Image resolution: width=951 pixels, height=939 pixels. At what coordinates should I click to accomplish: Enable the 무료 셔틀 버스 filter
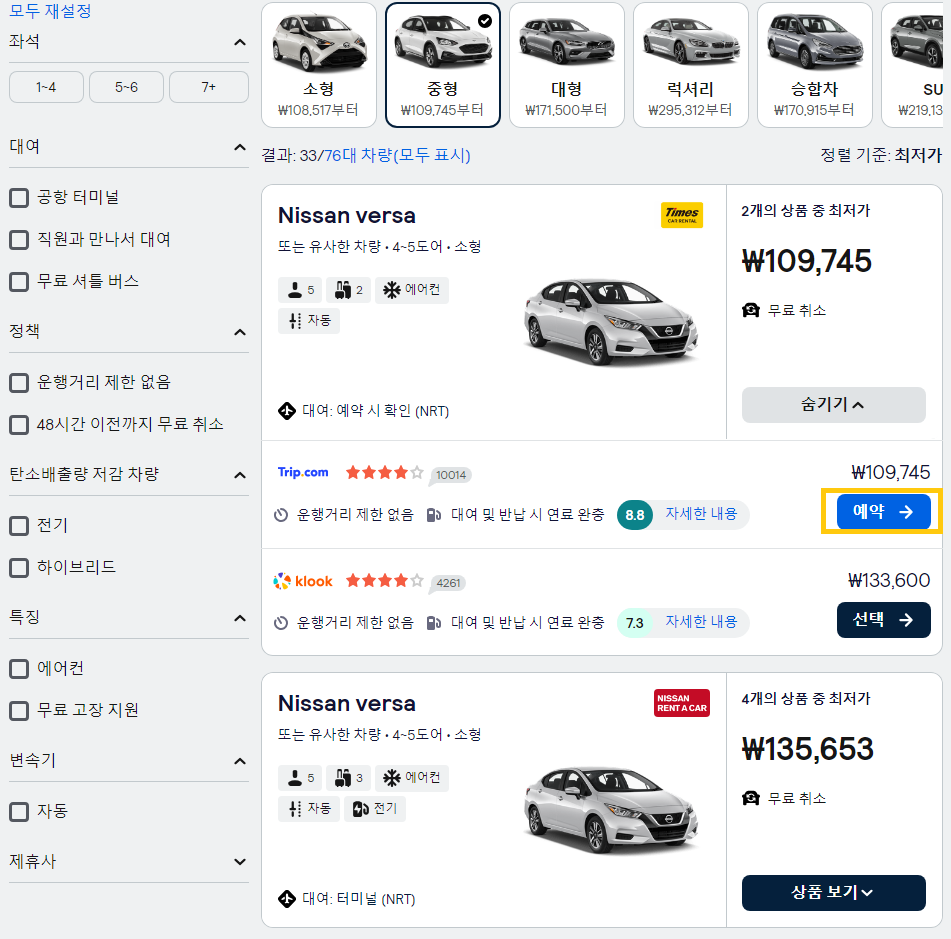[x=19, y=281]
